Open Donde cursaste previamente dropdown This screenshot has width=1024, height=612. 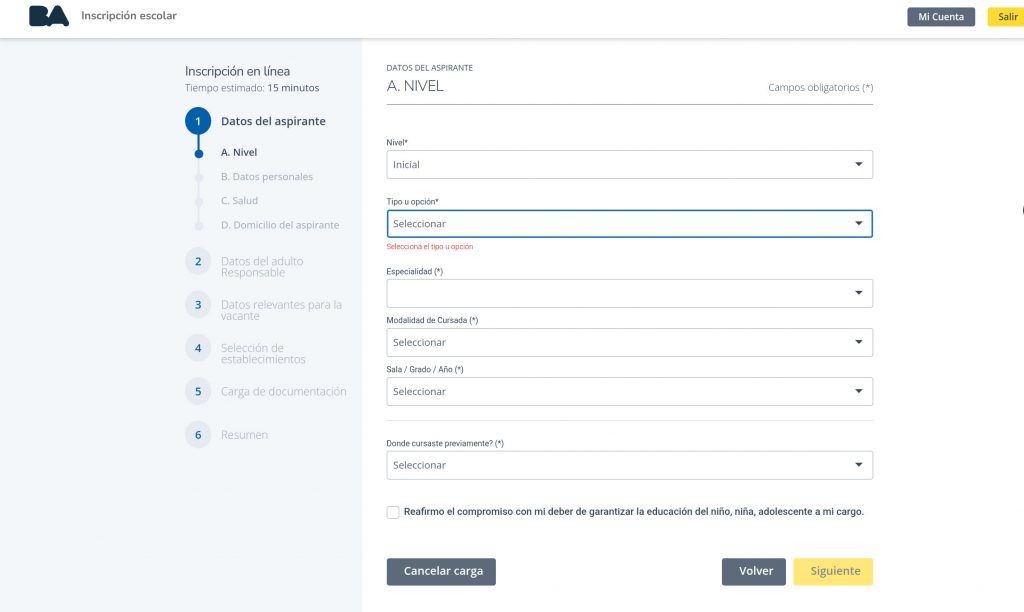629,465
